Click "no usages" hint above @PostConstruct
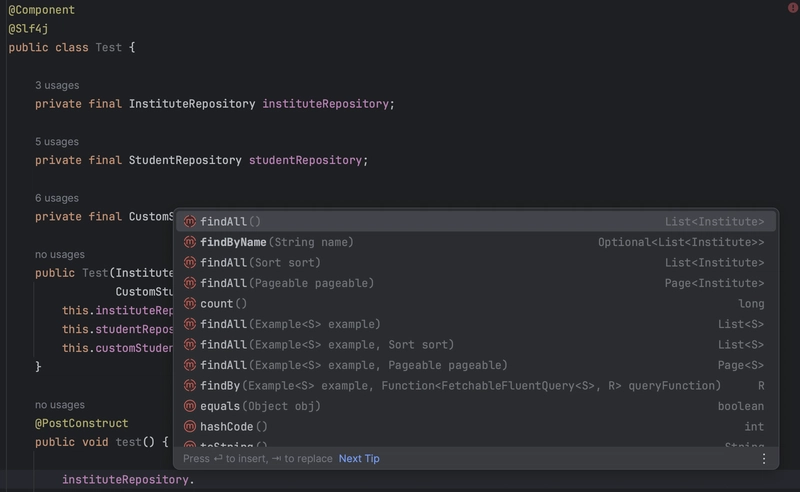Viewport: 800px width, 492px height. pos(60,405)
